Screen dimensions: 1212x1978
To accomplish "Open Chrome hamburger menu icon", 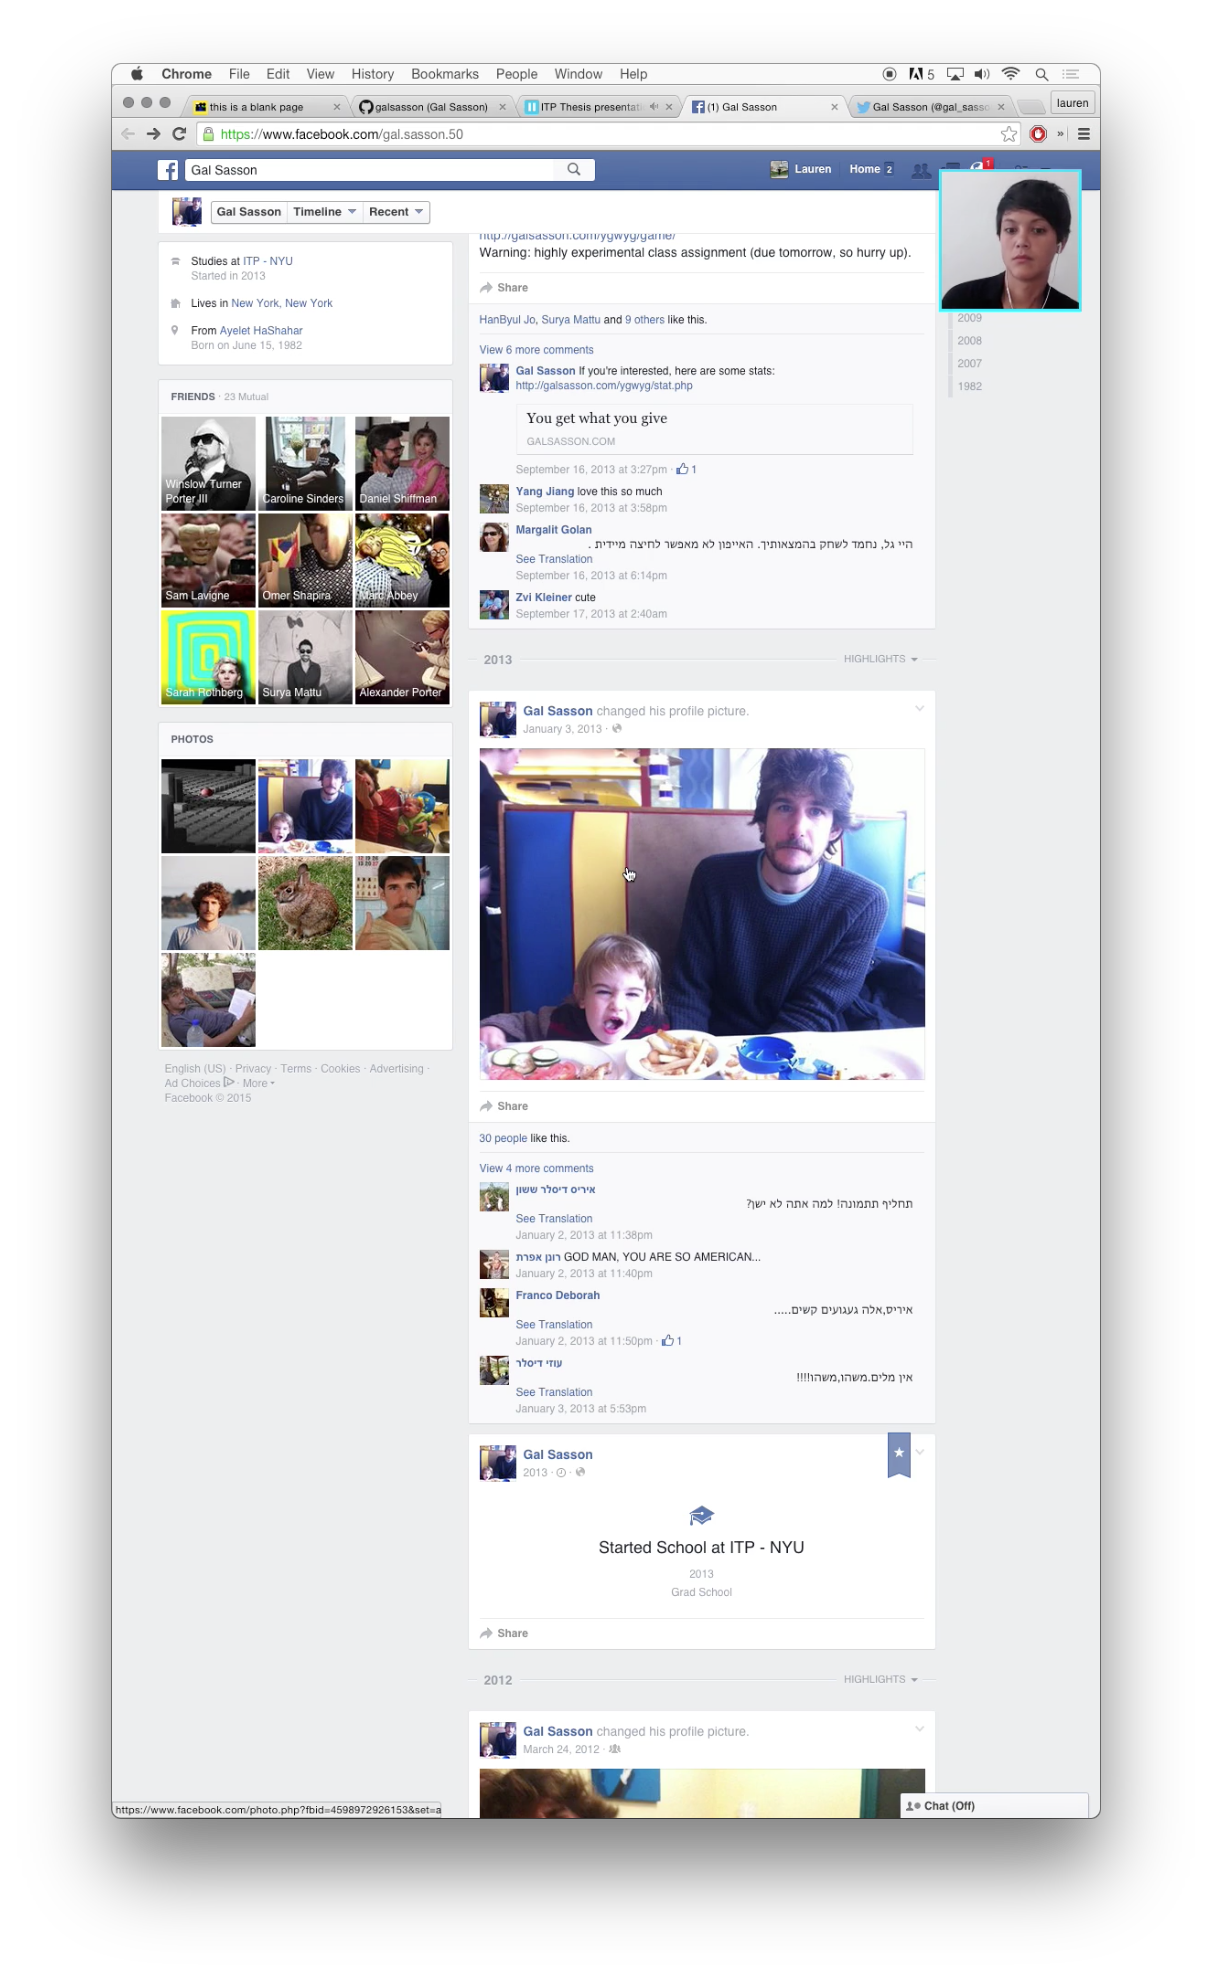I will [1083, 134].
